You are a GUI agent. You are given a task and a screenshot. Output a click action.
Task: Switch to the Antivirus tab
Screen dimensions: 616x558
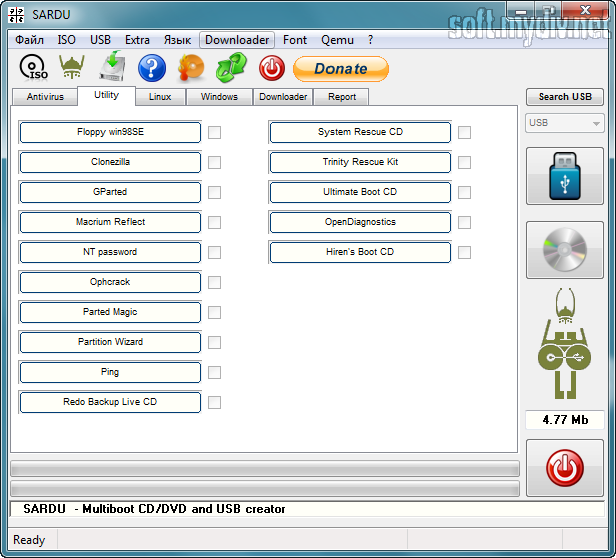[x=45, y=97]
